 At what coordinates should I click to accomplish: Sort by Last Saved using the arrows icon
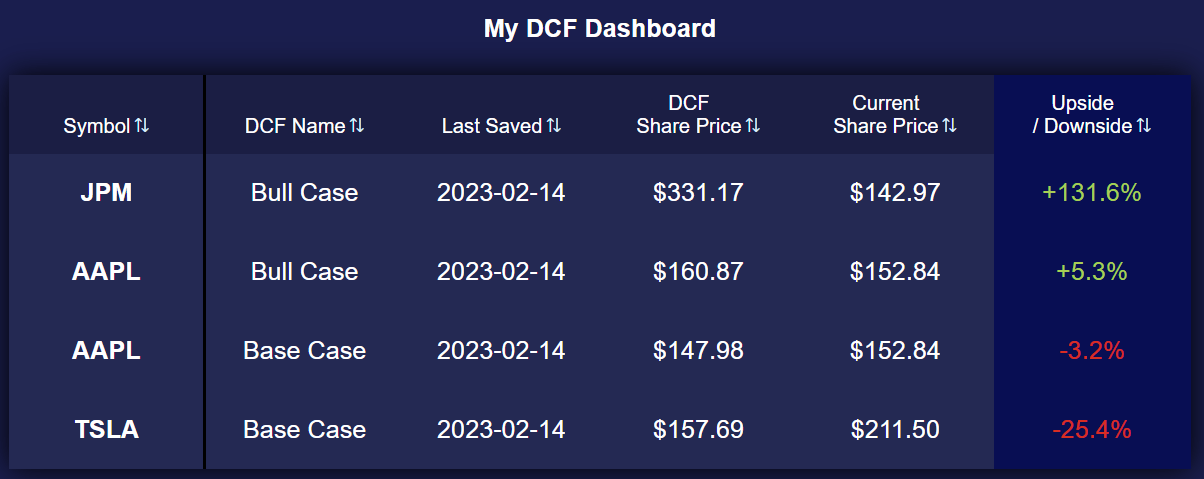(x=554, y=126)
